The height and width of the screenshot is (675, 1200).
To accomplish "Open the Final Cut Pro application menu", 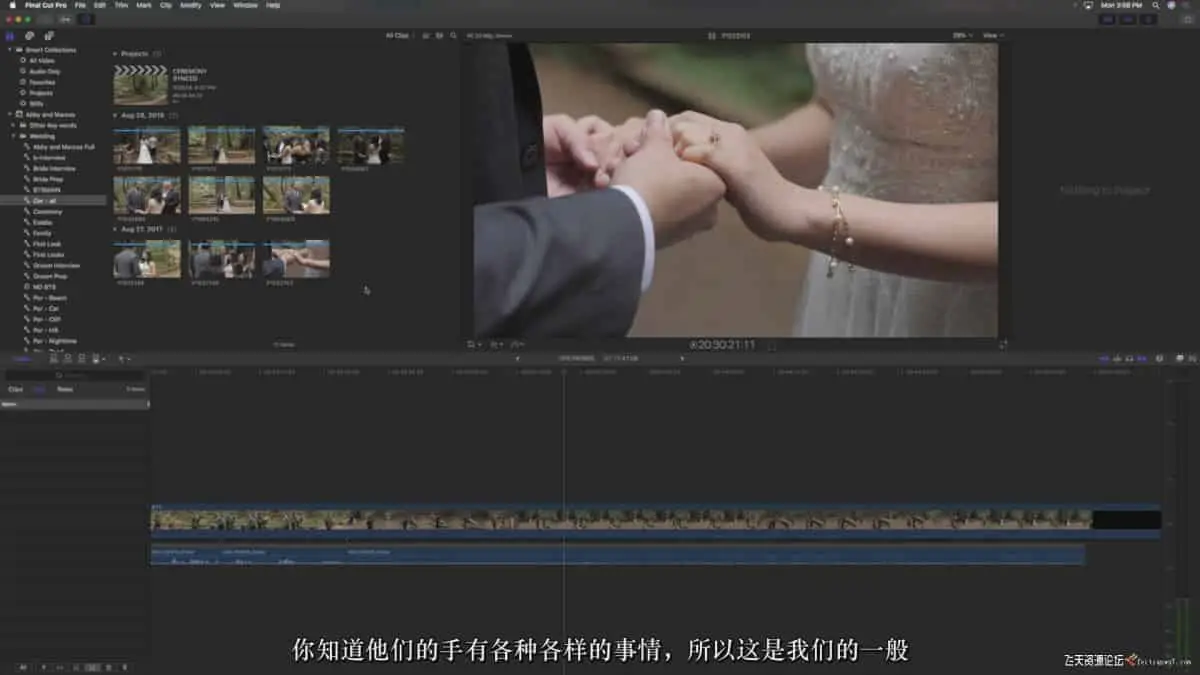I will [46, 5].
